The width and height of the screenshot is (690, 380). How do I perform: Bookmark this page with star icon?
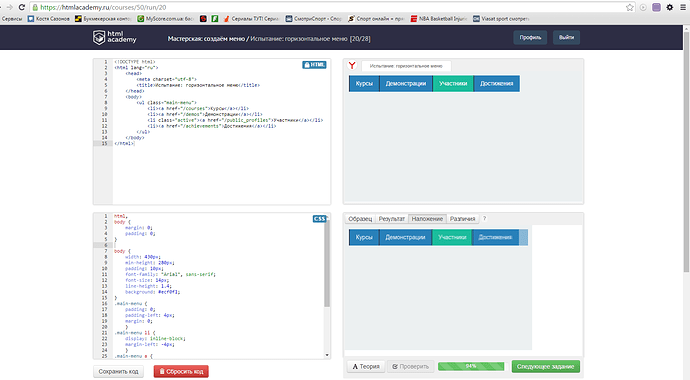click(630, 7)
